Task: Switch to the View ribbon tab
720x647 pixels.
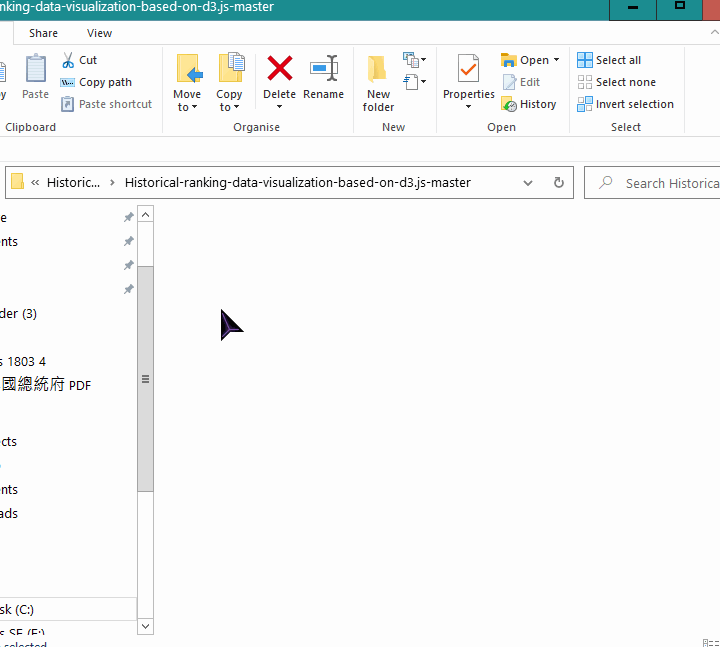Action: (x=100, y=33)
